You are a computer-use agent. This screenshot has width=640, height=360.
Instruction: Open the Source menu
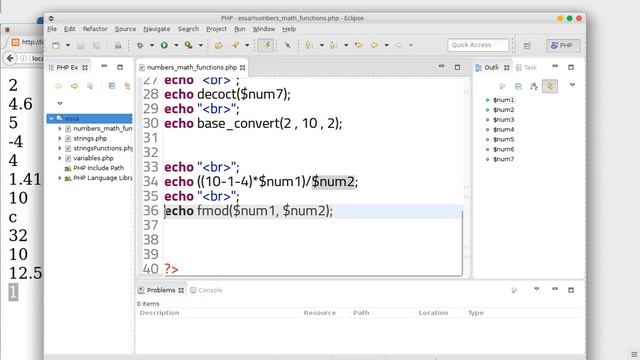click(125, 29)
